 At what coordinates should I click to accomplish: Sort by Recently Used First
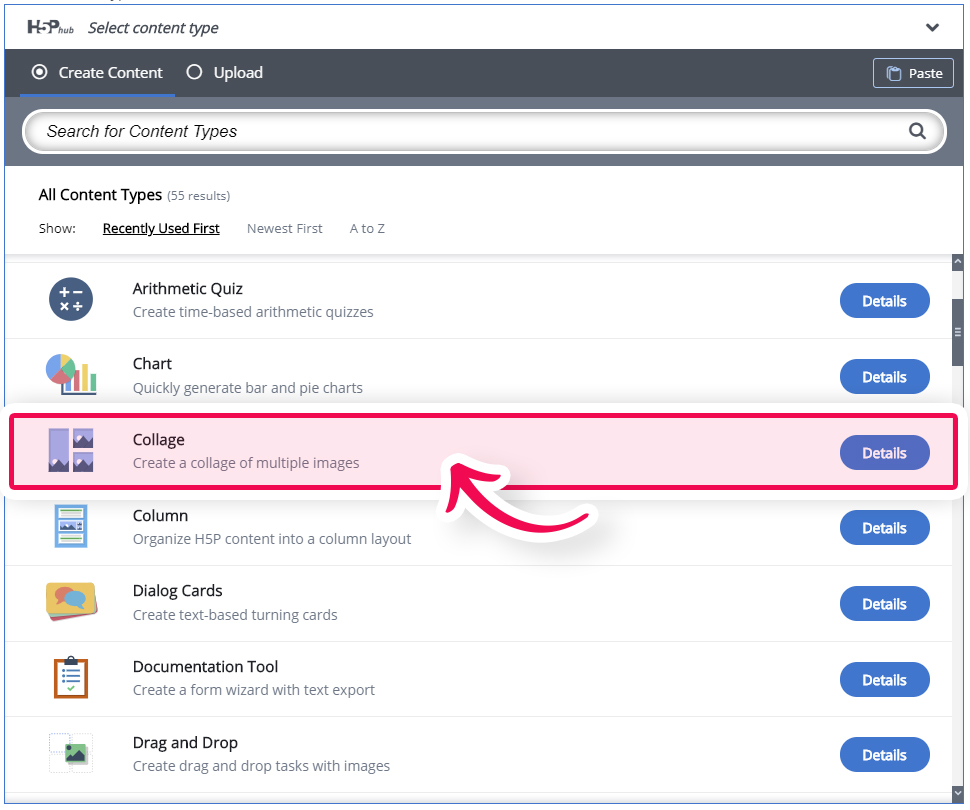[x=161, y=228]
